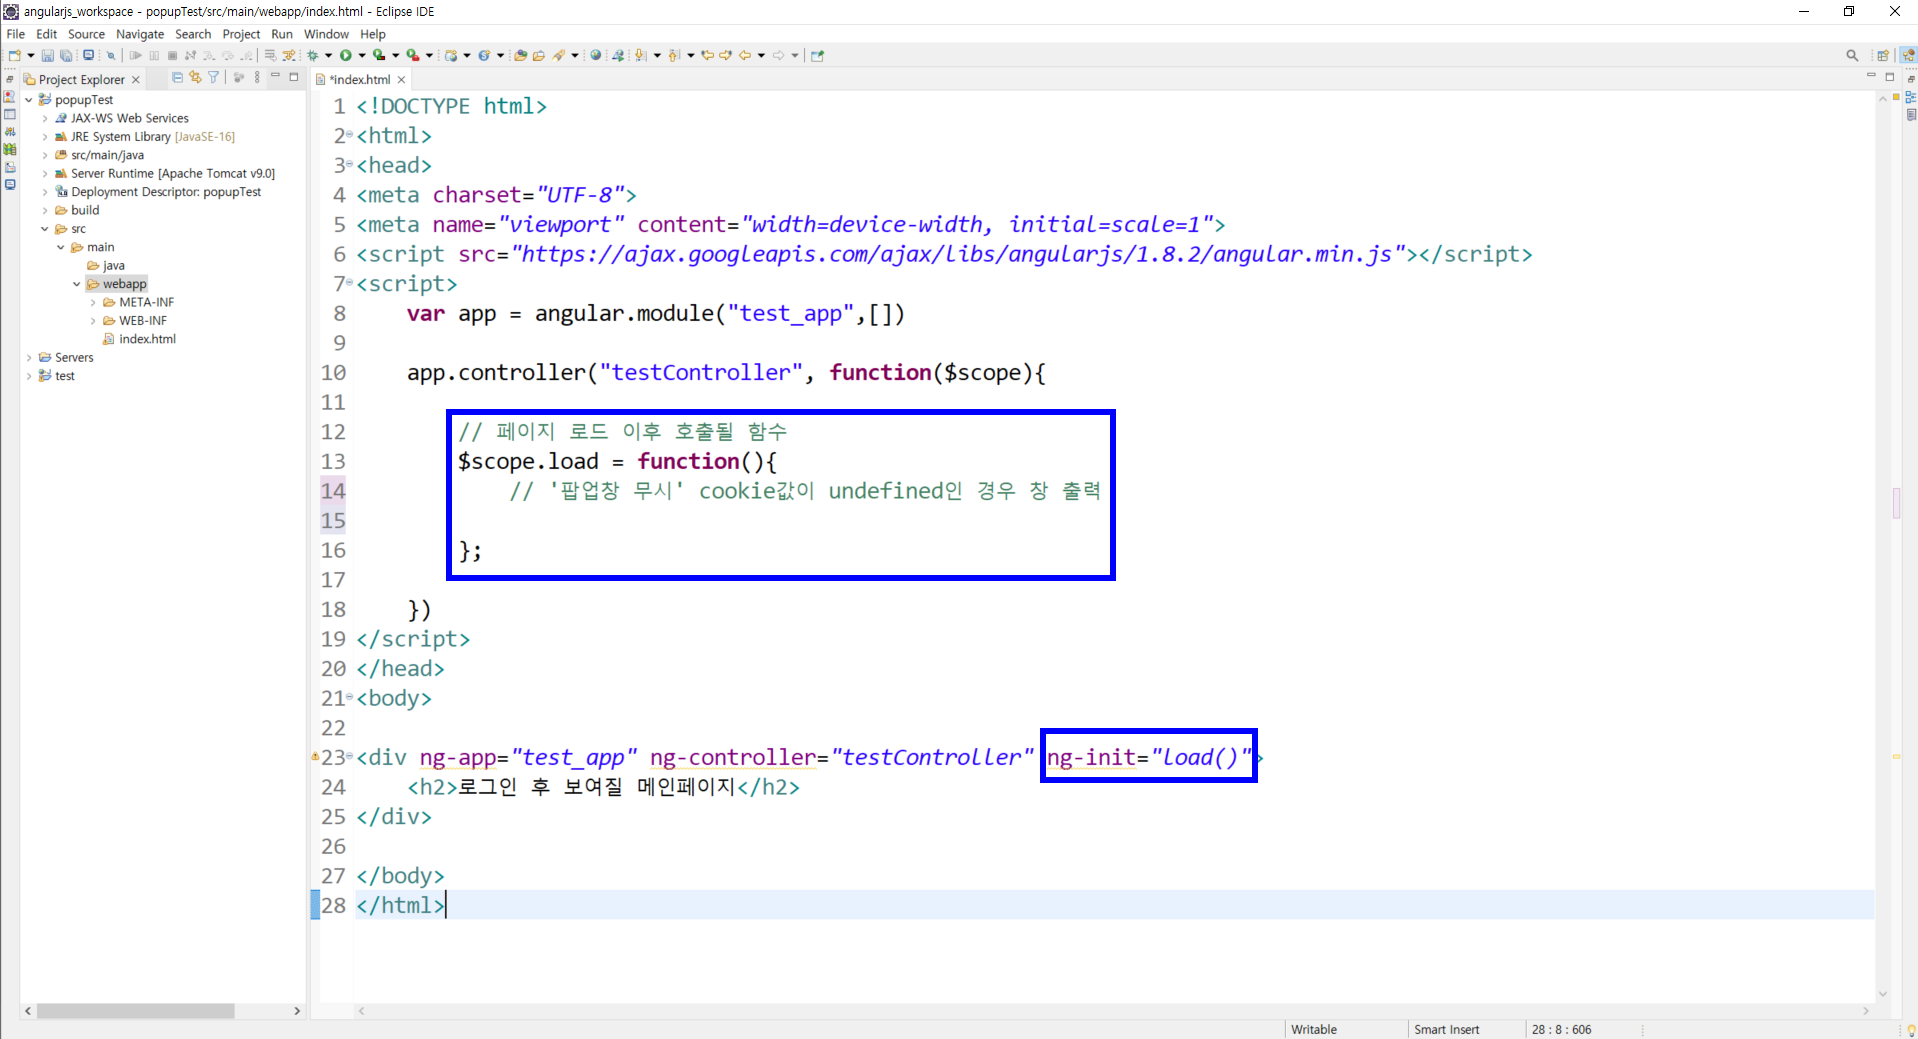Click the Next Annotation icon

click(640, 55)
